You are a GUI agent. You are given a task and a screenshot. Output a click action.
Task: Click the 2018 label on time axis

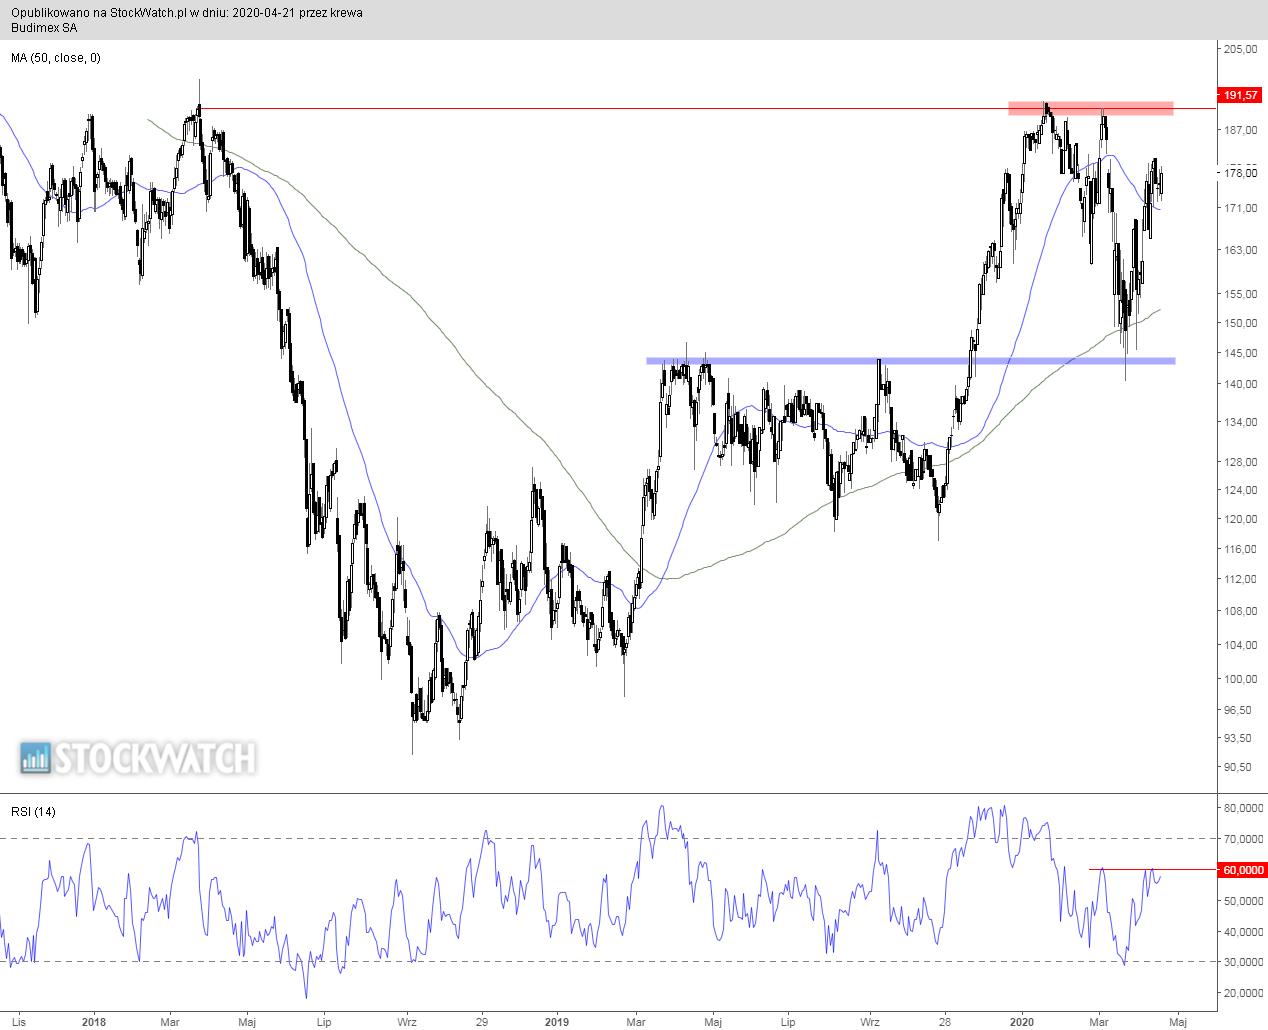[x=93, y=1021]
